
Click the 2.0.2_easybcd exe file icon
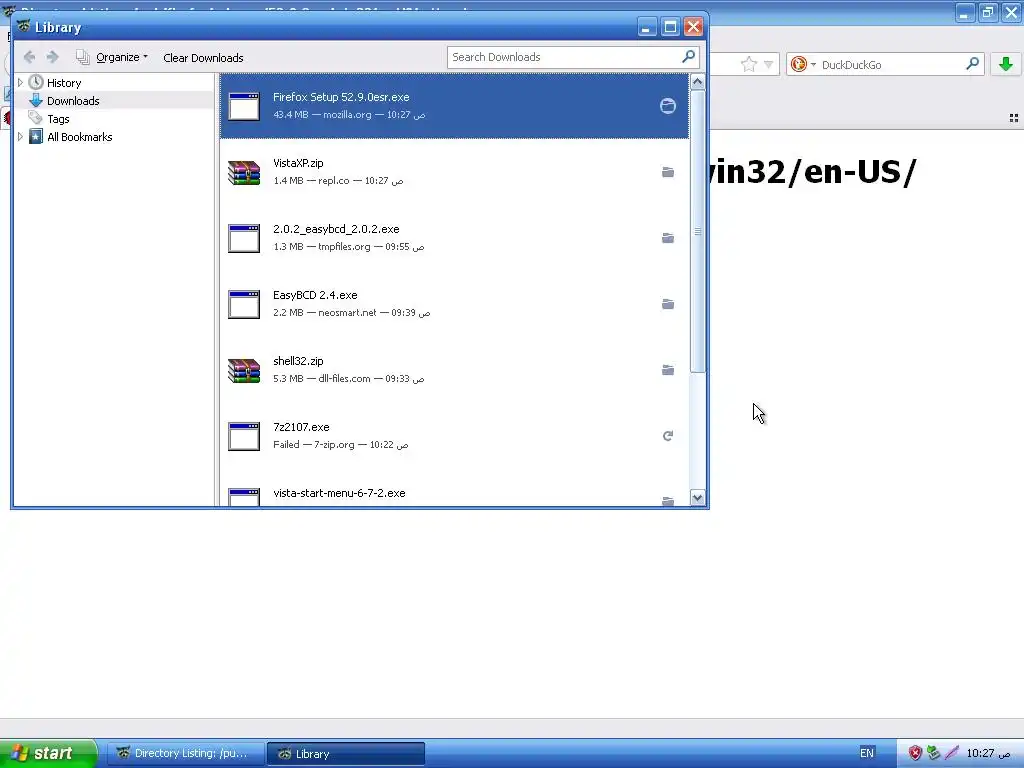coord(244,238)
